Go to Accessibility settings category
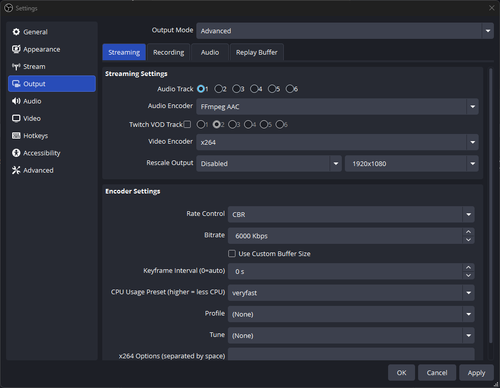 pos(52,153)
